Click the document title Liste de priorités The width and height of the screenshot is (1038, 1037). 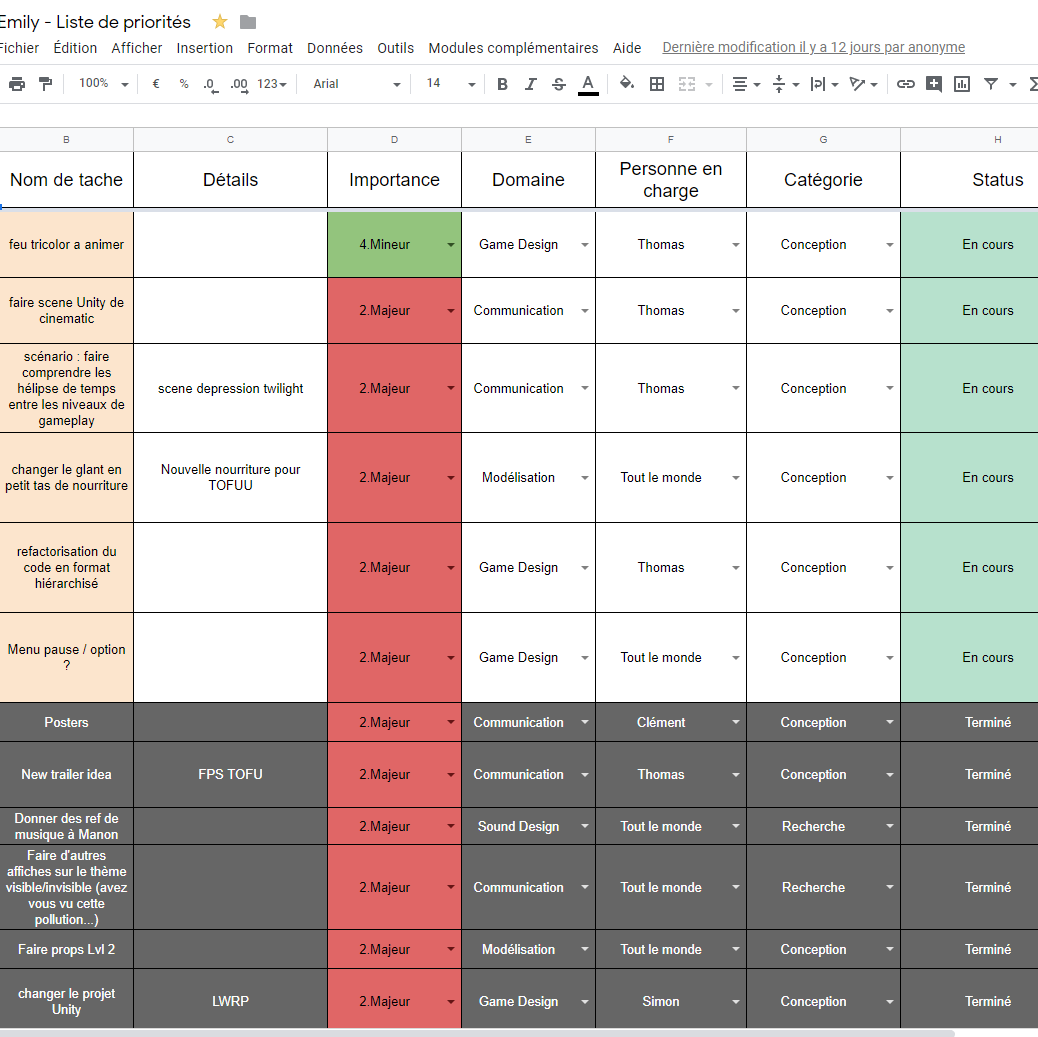(x=95, y=22)
